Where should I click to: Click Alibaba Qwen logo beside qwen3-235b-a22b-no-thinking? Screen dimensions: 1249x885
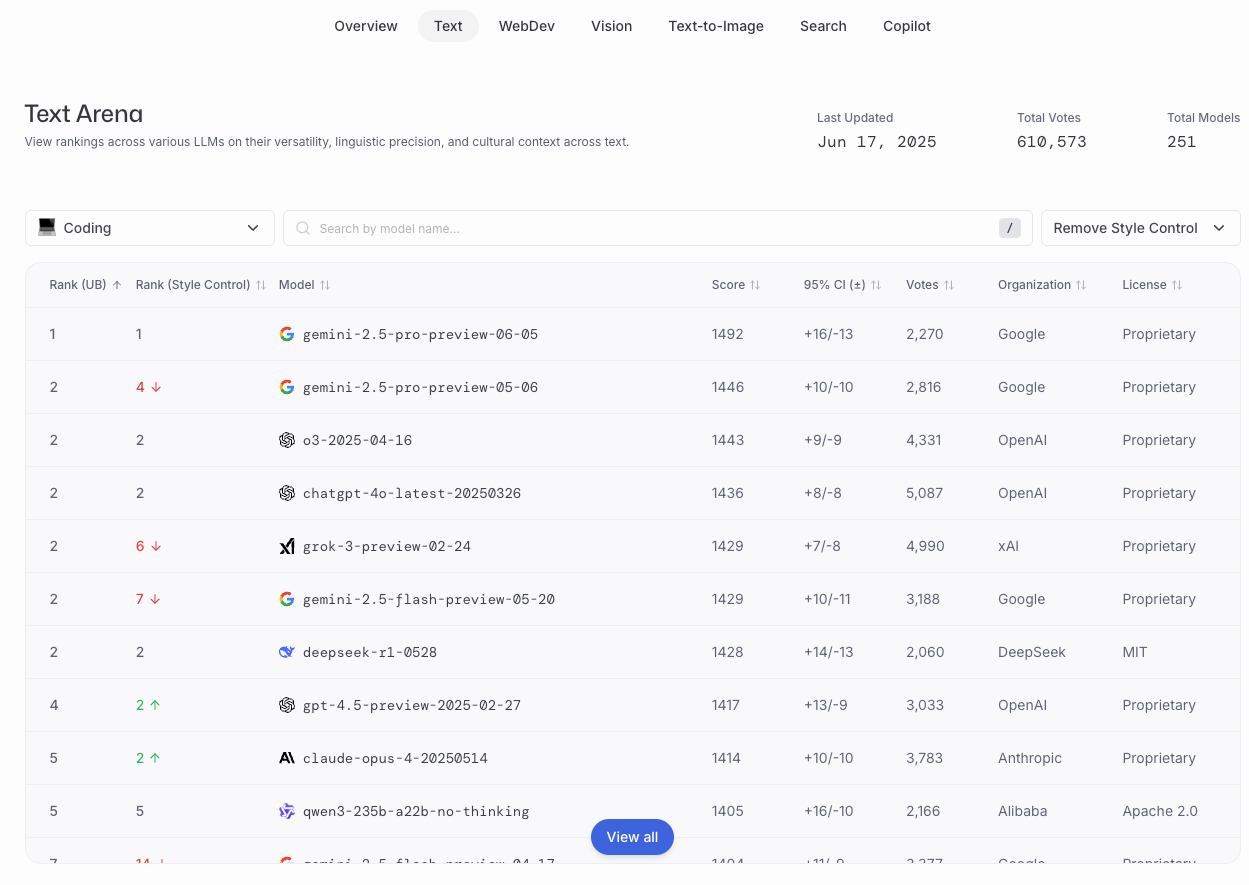point(287,811)
